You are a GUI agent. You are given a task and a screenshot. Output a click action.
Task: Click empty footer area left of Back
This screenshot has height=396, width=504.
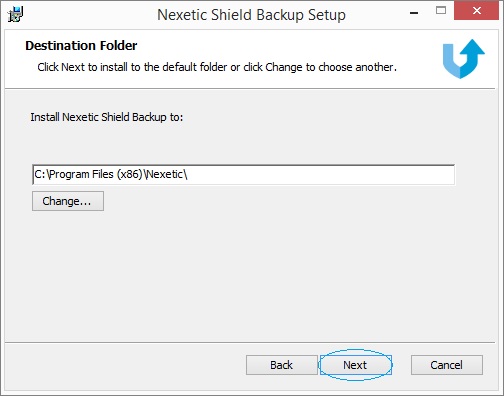(x=123, y=365)
